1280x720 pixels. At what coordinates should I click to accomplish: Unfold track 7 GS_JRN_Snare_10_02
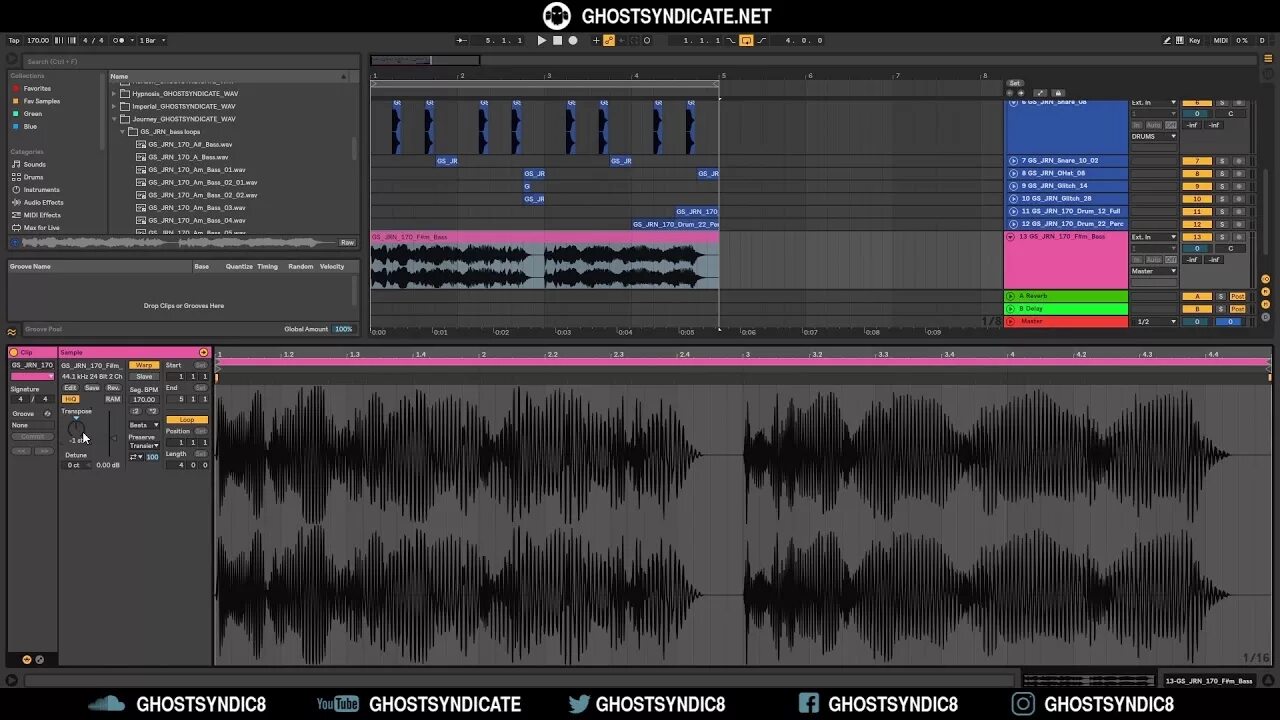coord(1013,160)
